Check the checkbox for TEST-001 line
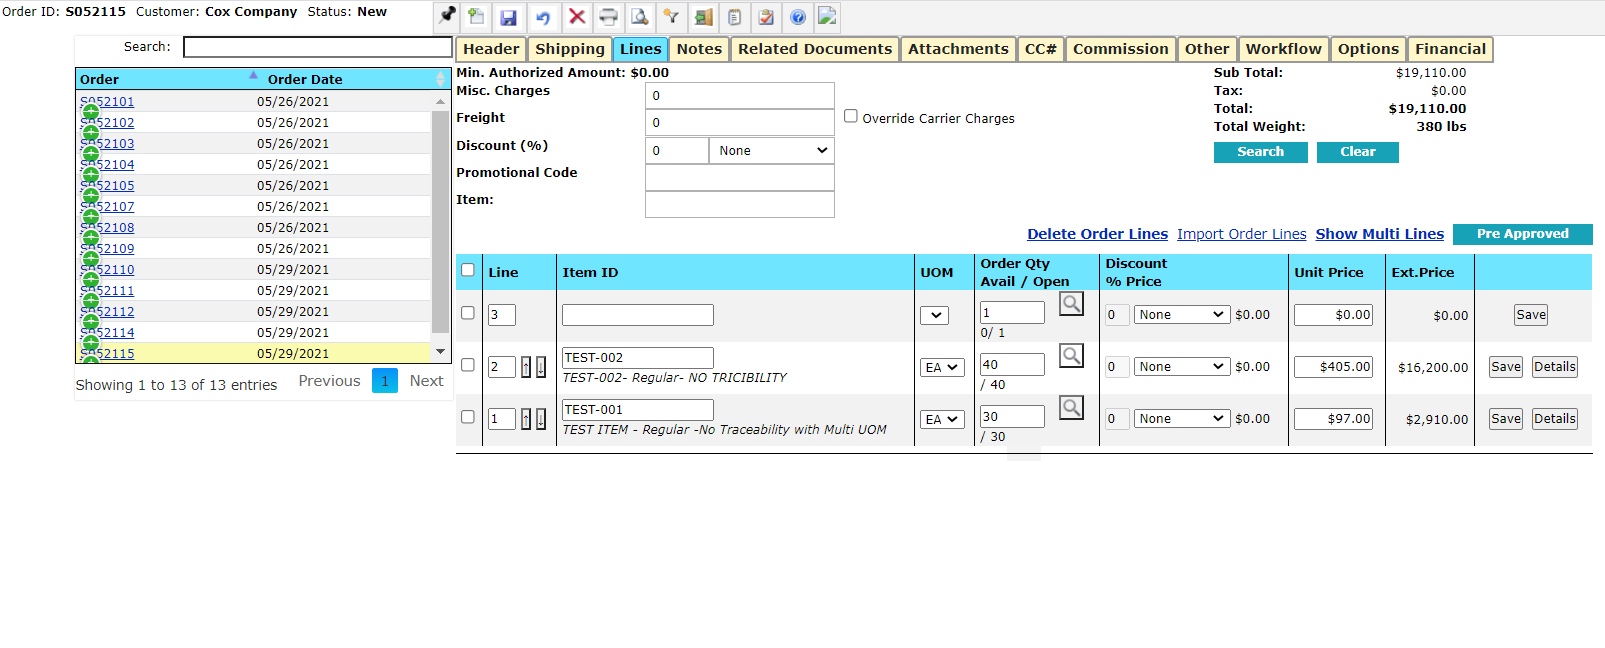 point(468,417)
